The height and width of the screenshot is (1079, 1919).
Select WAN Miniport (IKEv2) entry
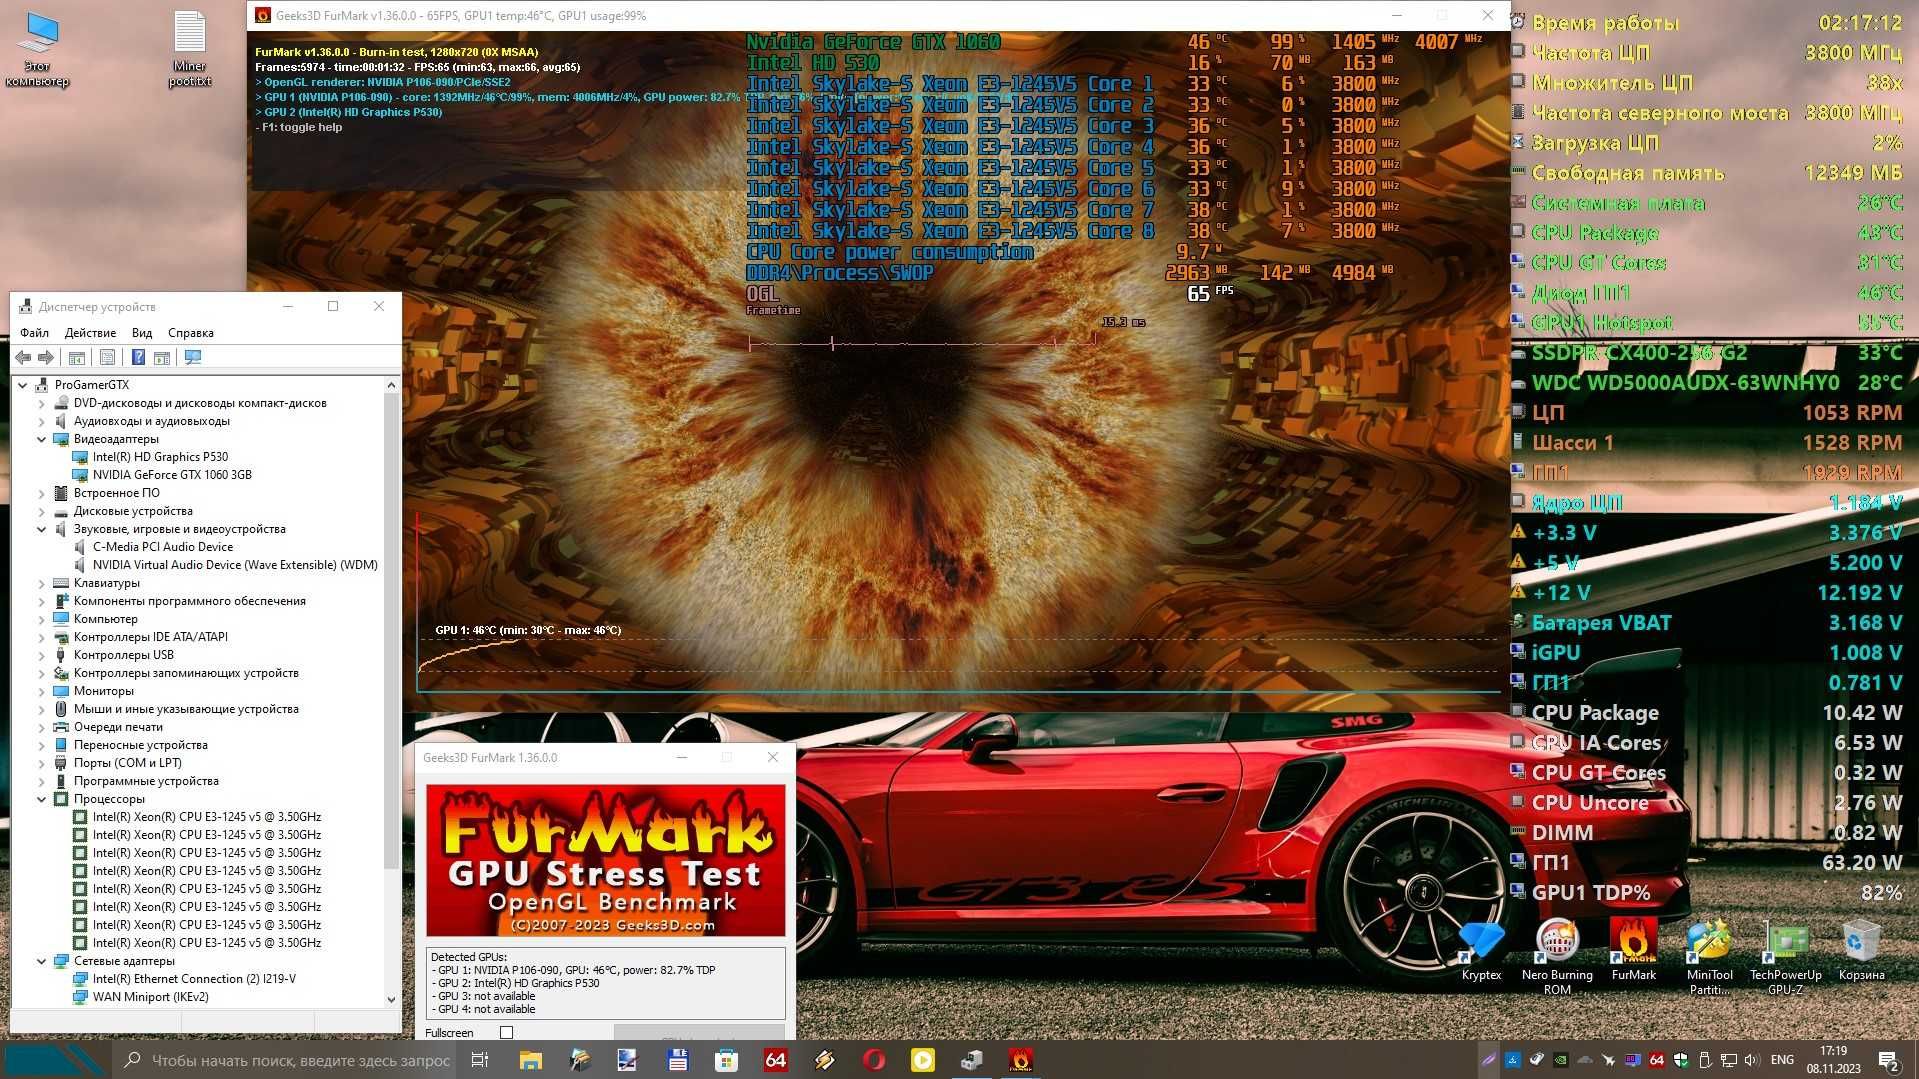point(150,997)
